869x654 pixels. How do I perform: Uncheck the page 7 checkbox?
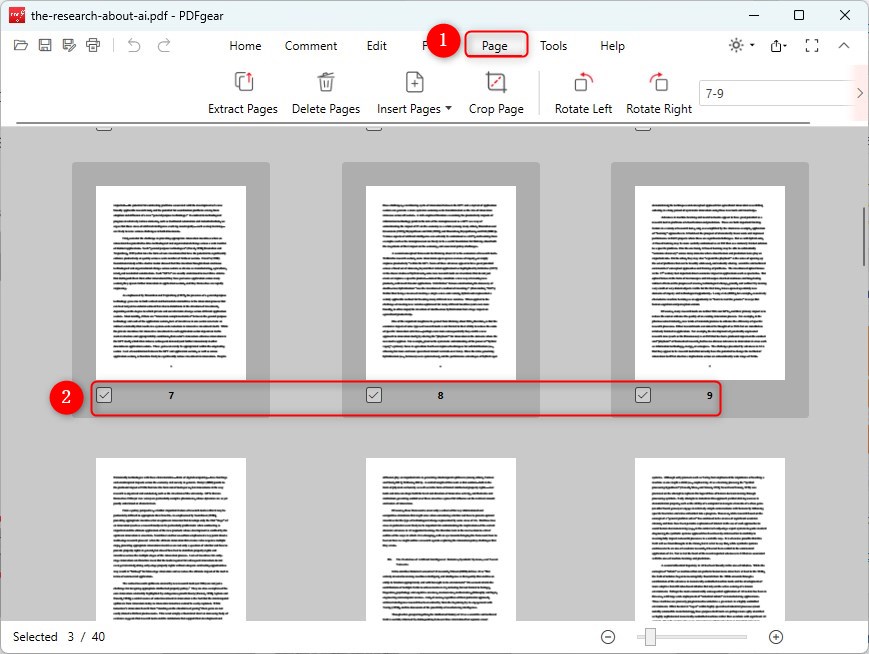(104, 396)
